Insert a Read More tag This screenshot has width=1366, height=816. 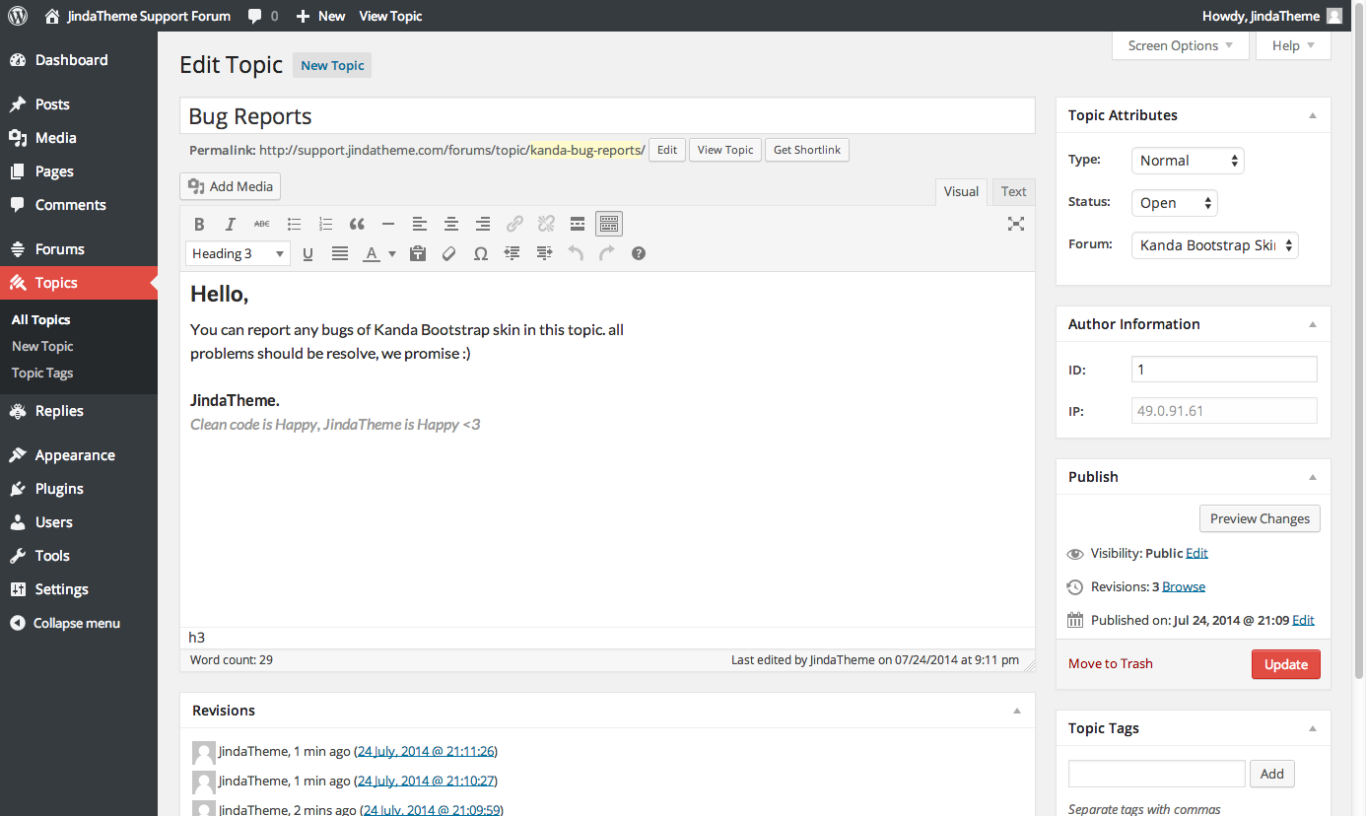click(x=577, y=224)
